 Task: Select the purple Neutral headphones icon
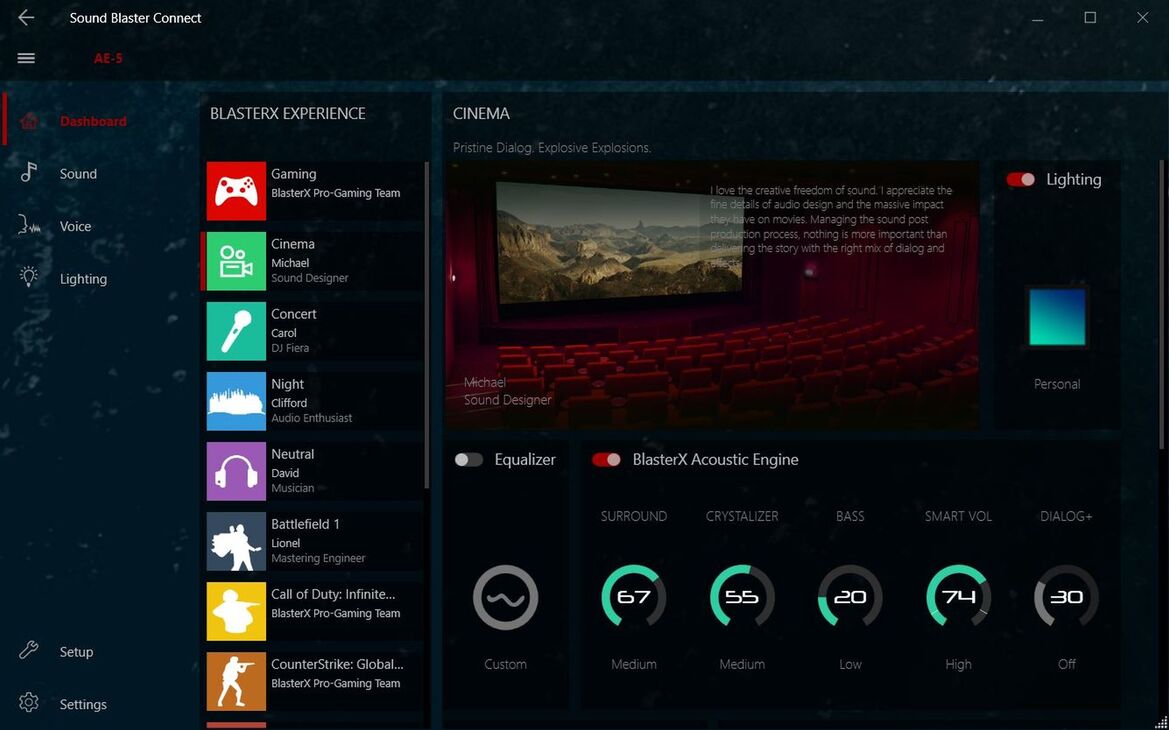(x=236, y=471)
